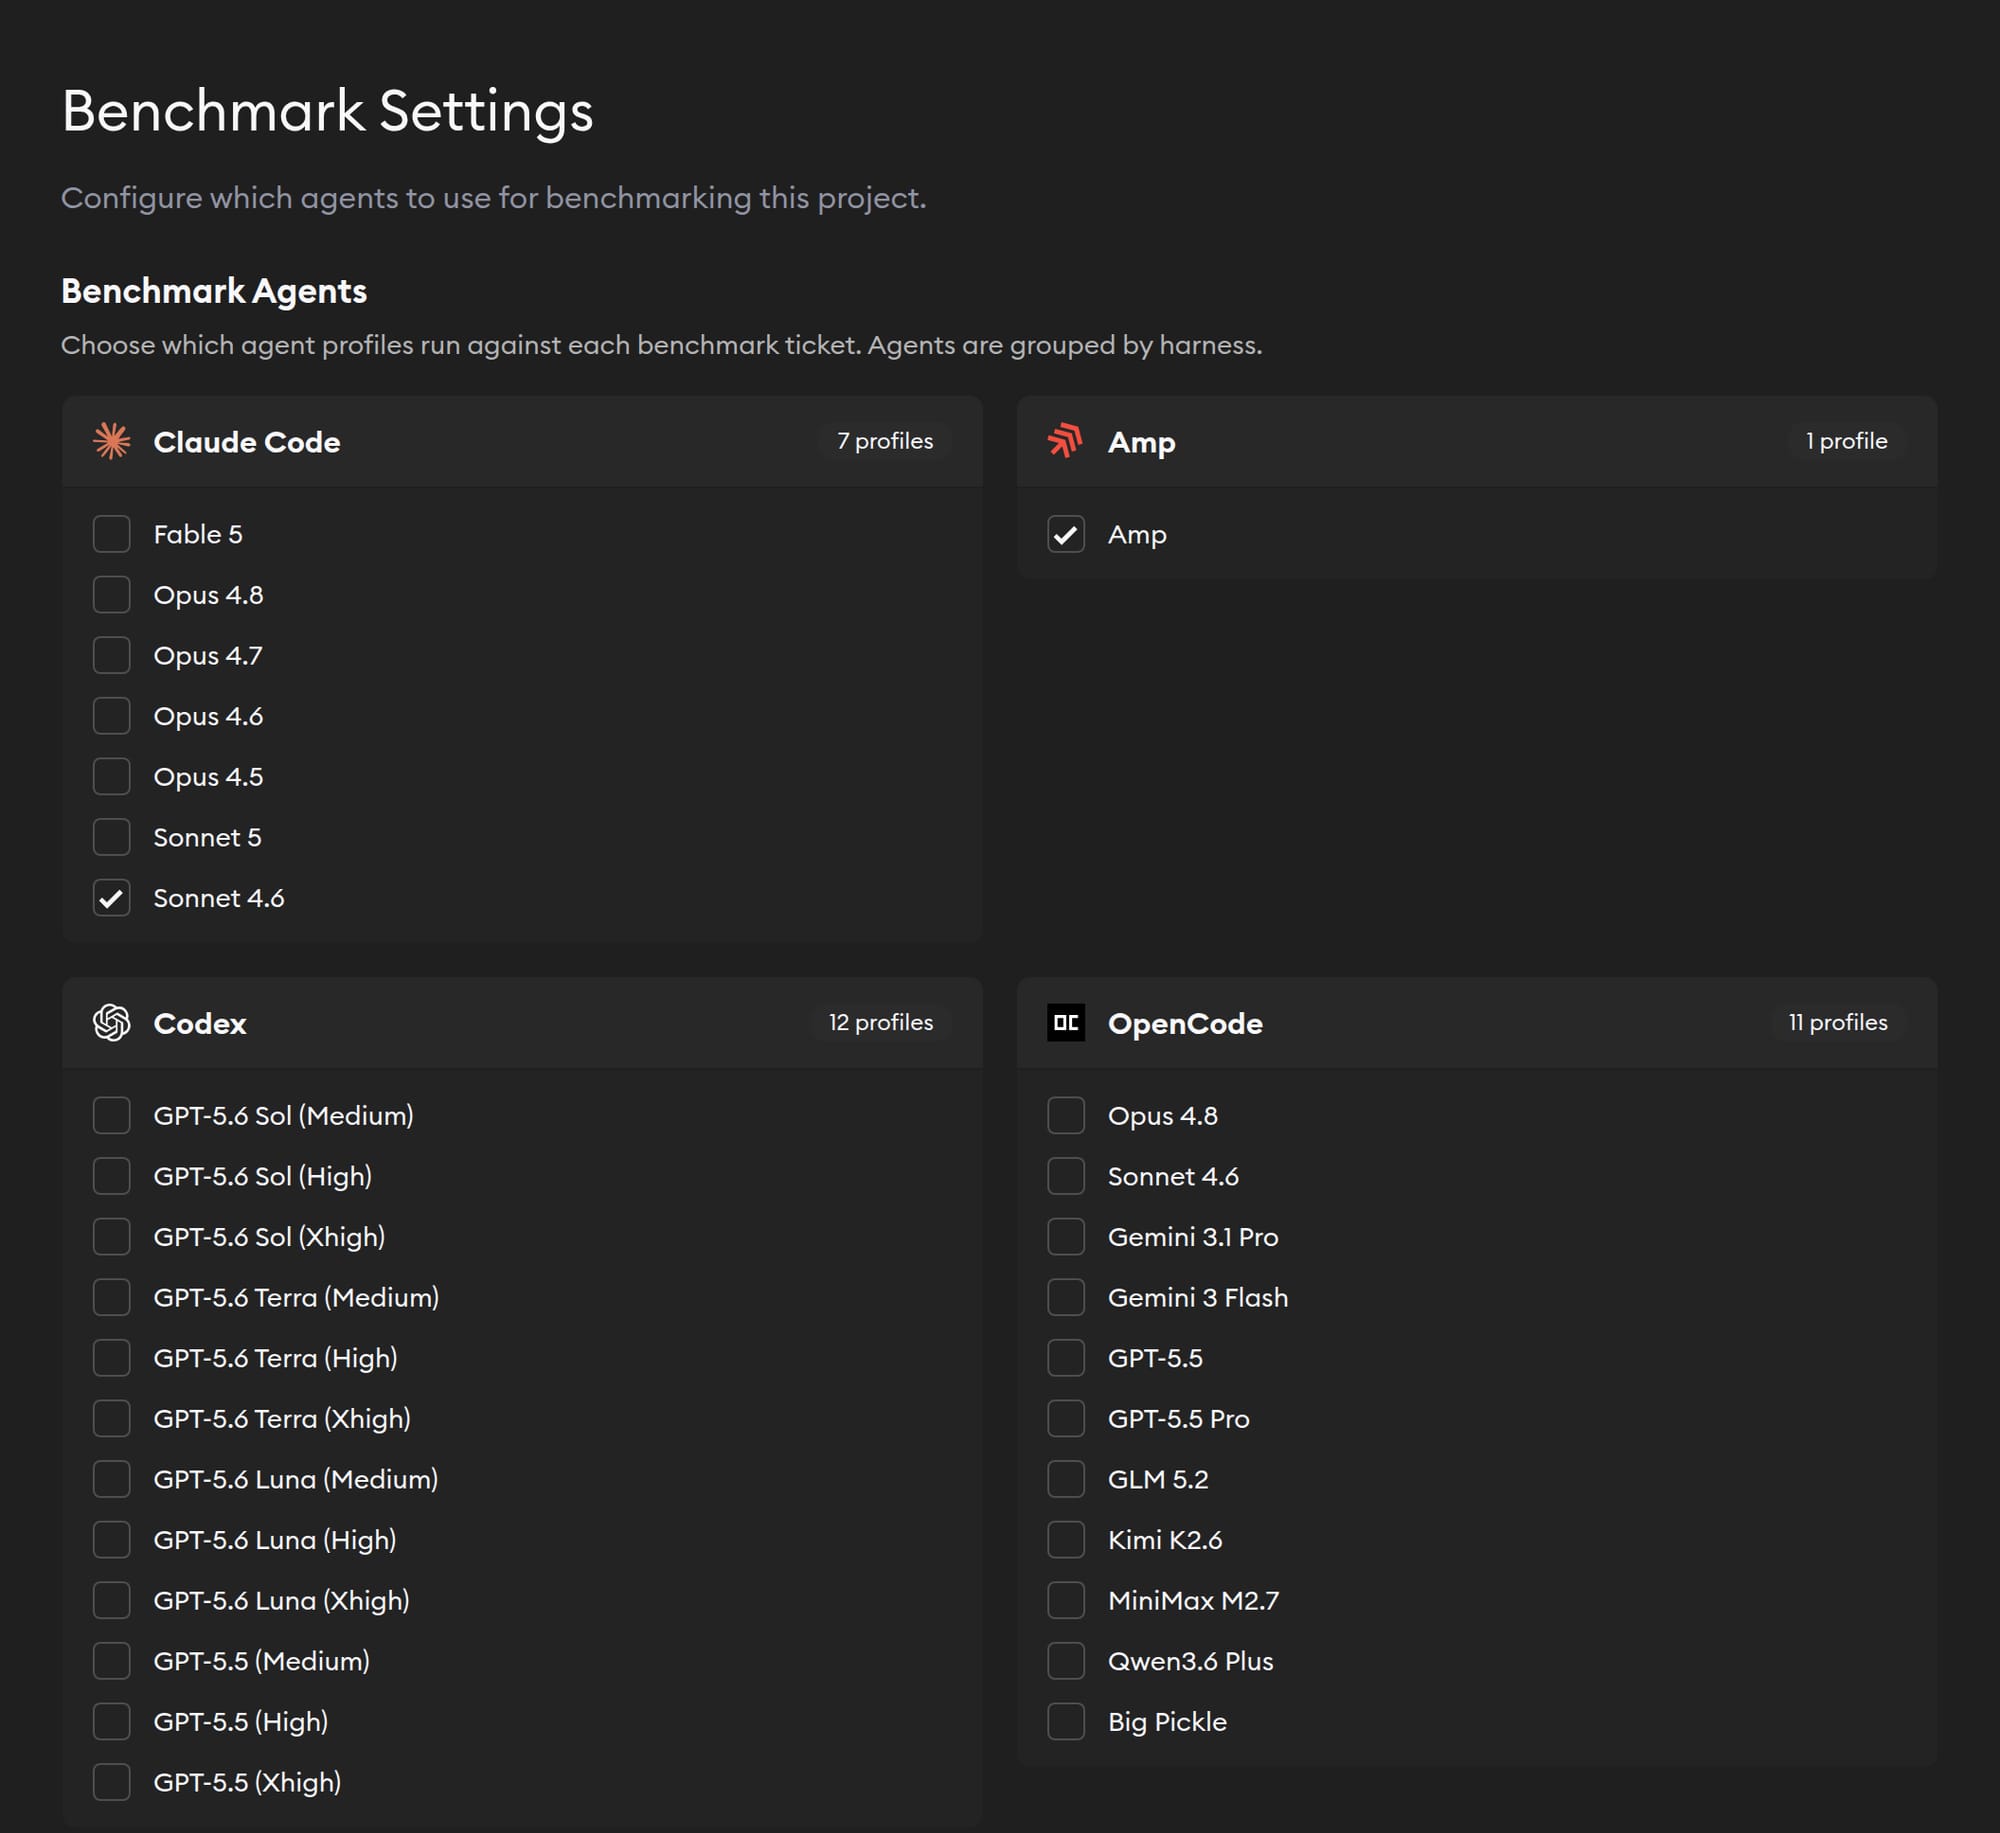Check Opus 4.8 under OpenCode
This screenshot has width=2000, height=1833.
[x=1066, y=1115]
